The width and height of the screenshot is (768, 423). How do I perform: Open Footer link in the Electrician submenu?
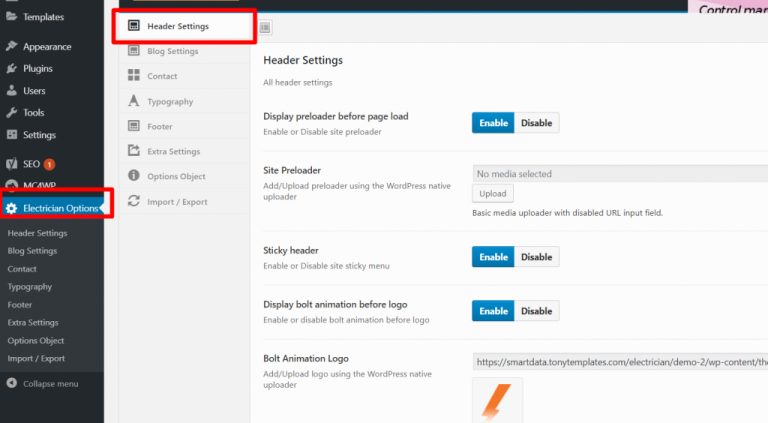point(20,305)
